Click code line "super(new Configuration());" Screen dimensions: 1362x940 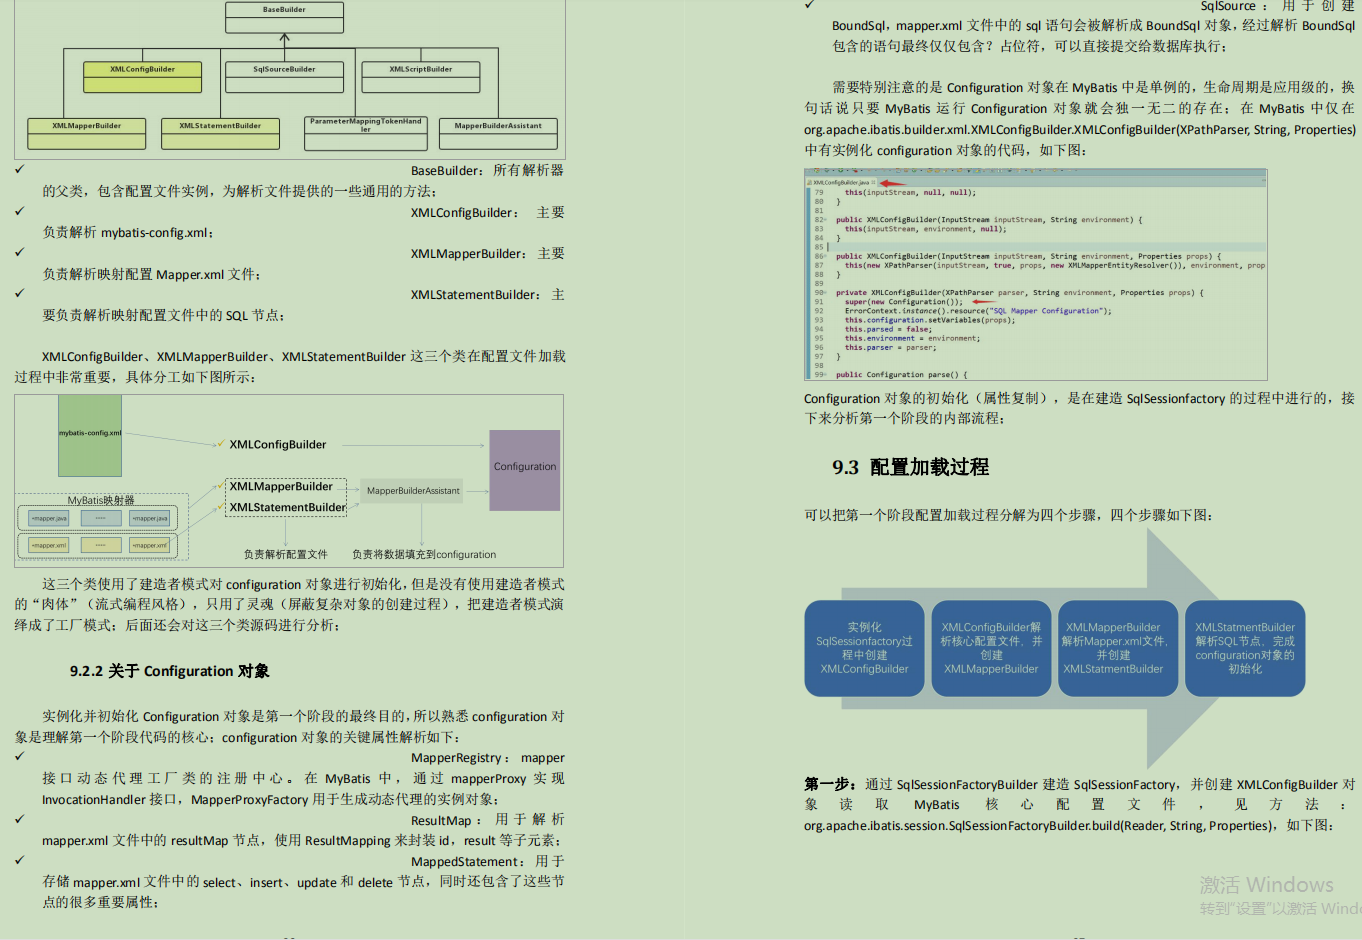903,302
